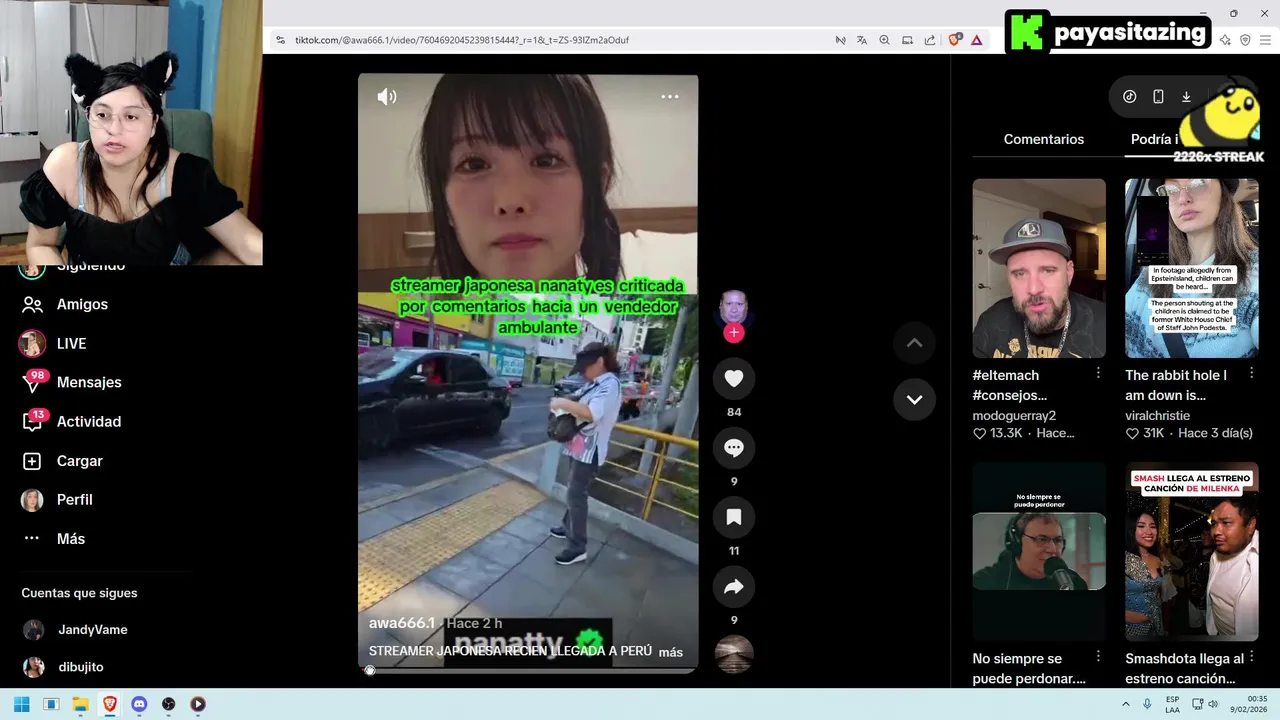Open the Brave Rewards triangle icon

[x=977, y=40]
